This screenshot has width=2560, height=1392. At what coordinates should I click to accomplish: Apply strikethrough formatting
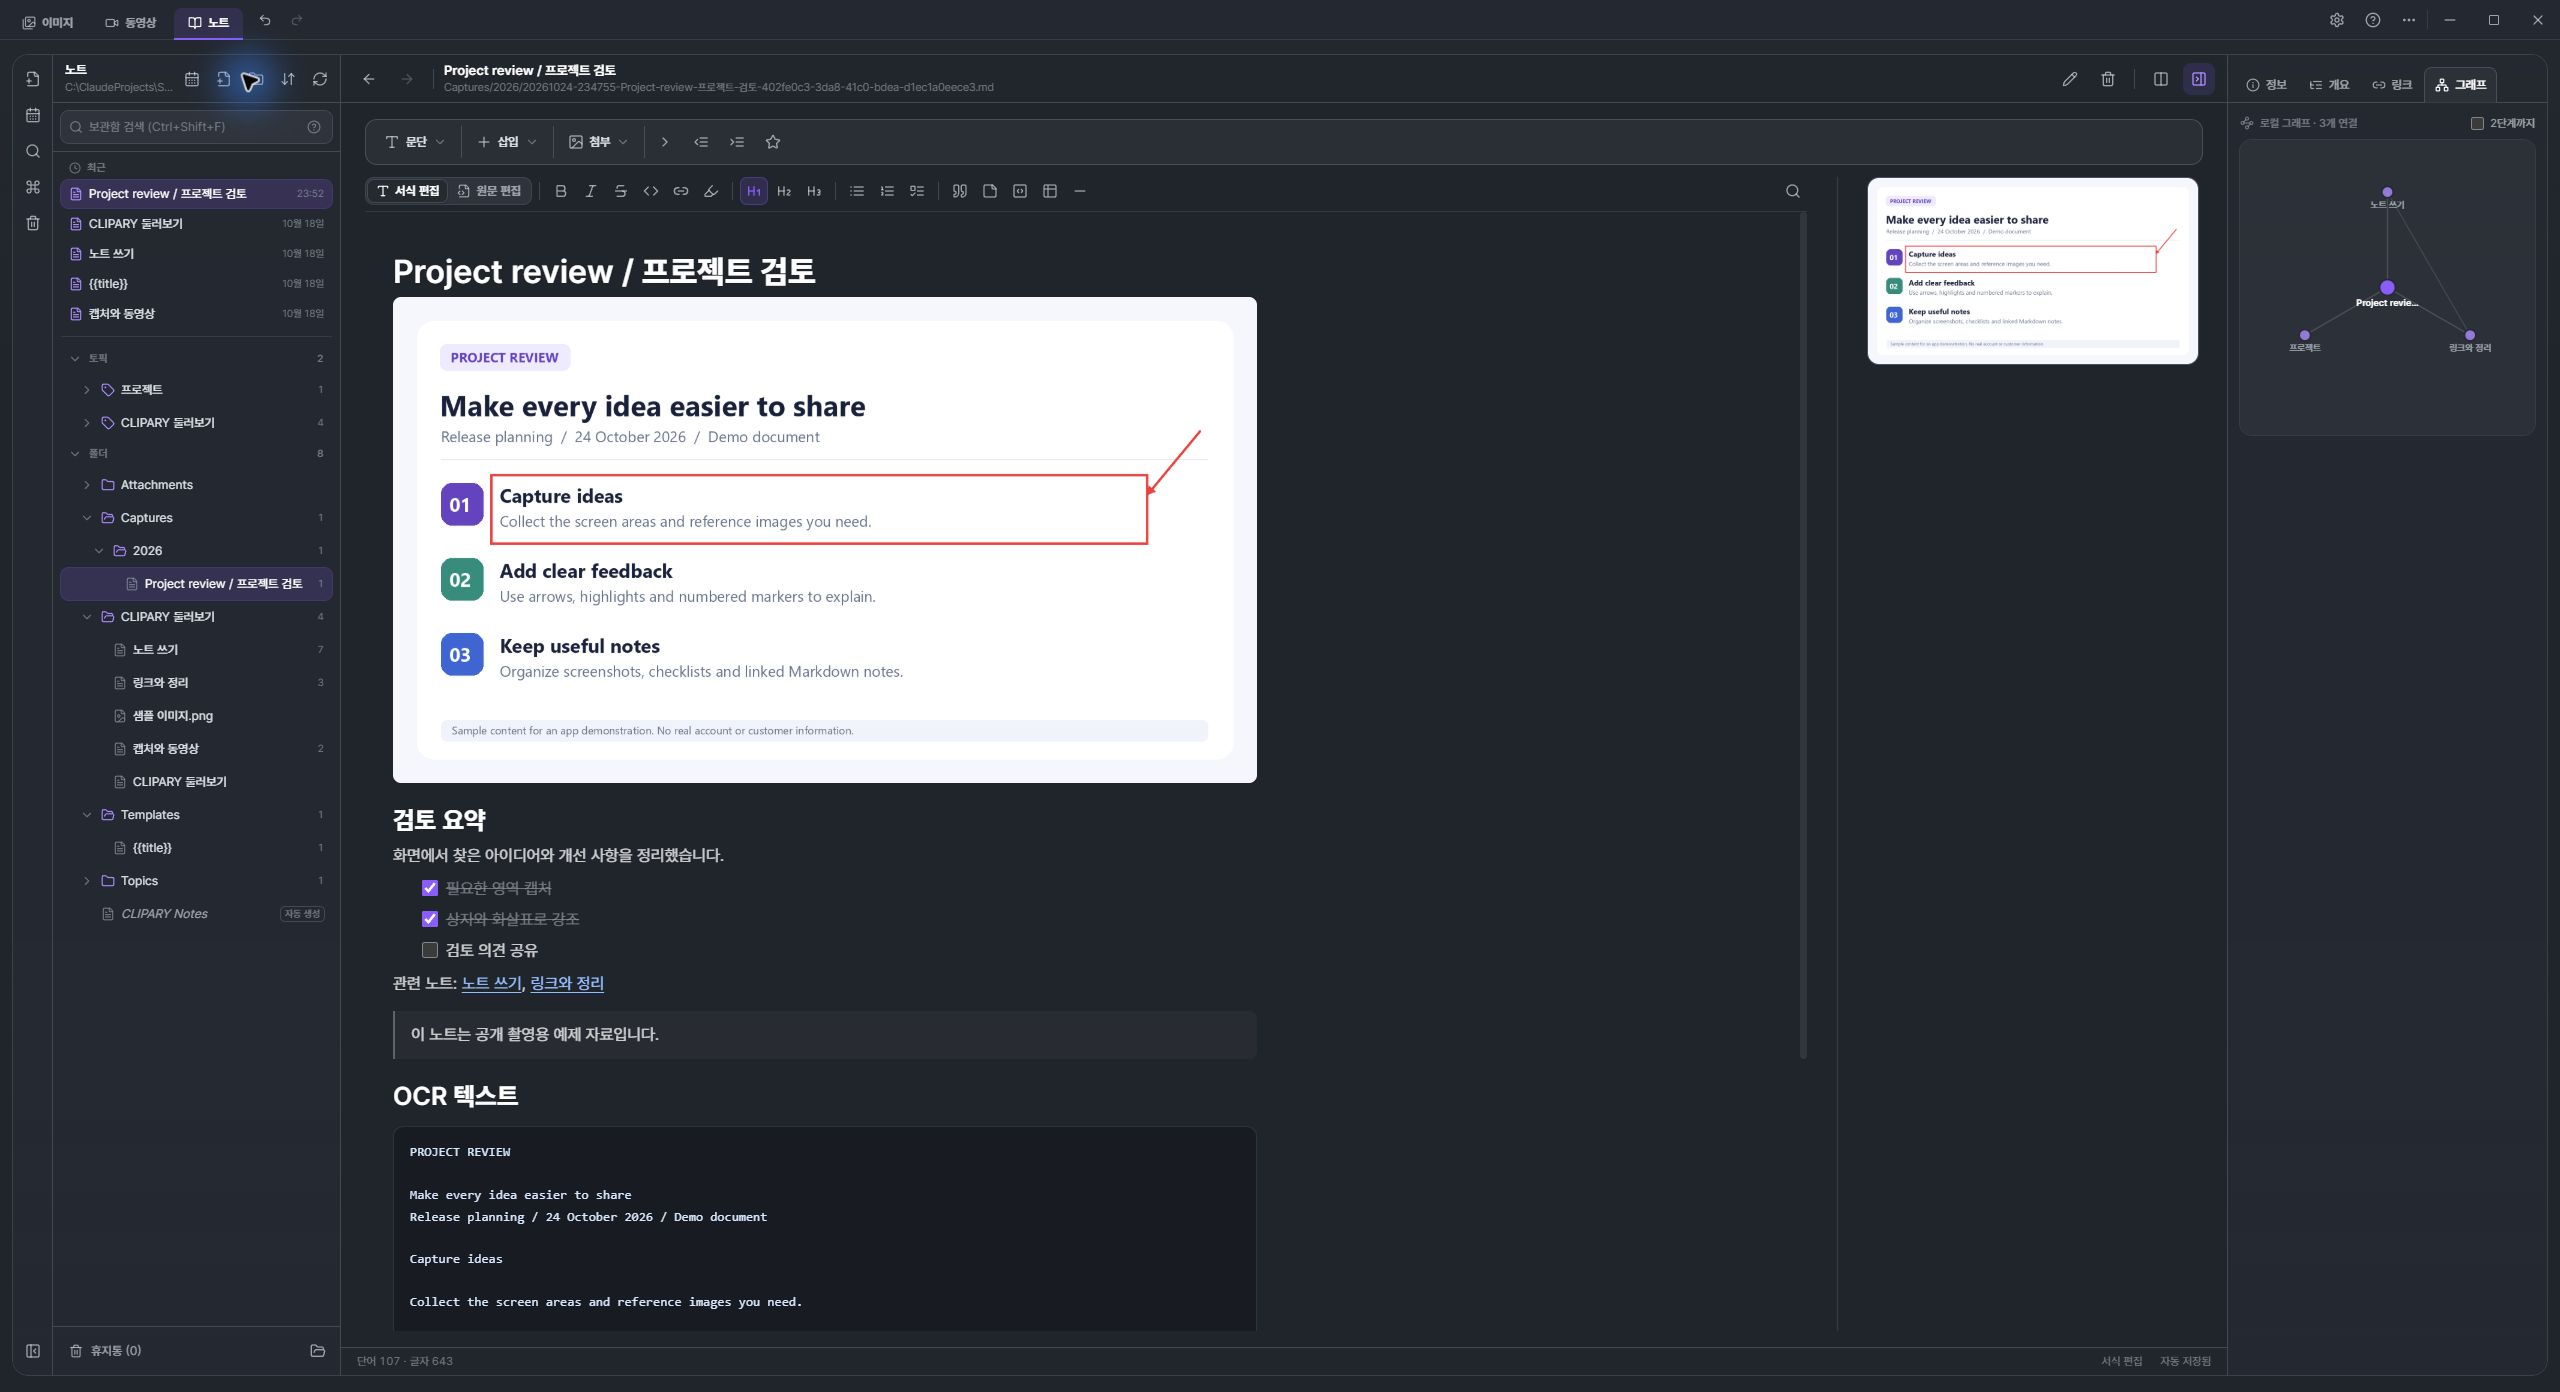(x=620, y=191)
